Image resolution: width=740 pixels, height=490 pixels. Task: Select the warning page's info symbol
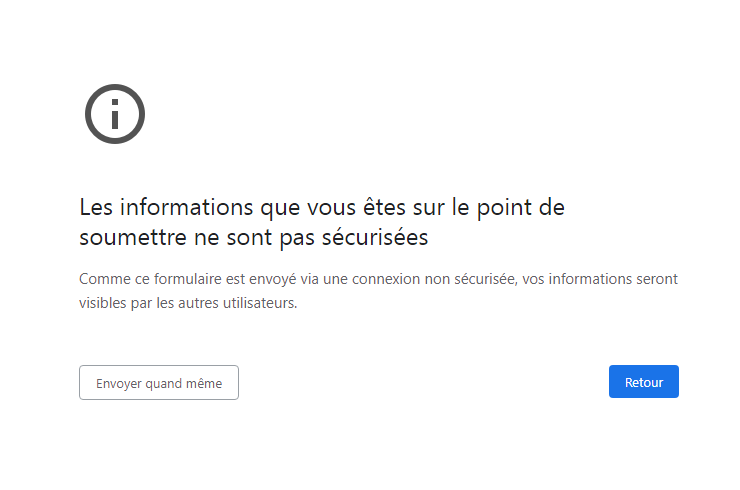(x=115, y=113)
